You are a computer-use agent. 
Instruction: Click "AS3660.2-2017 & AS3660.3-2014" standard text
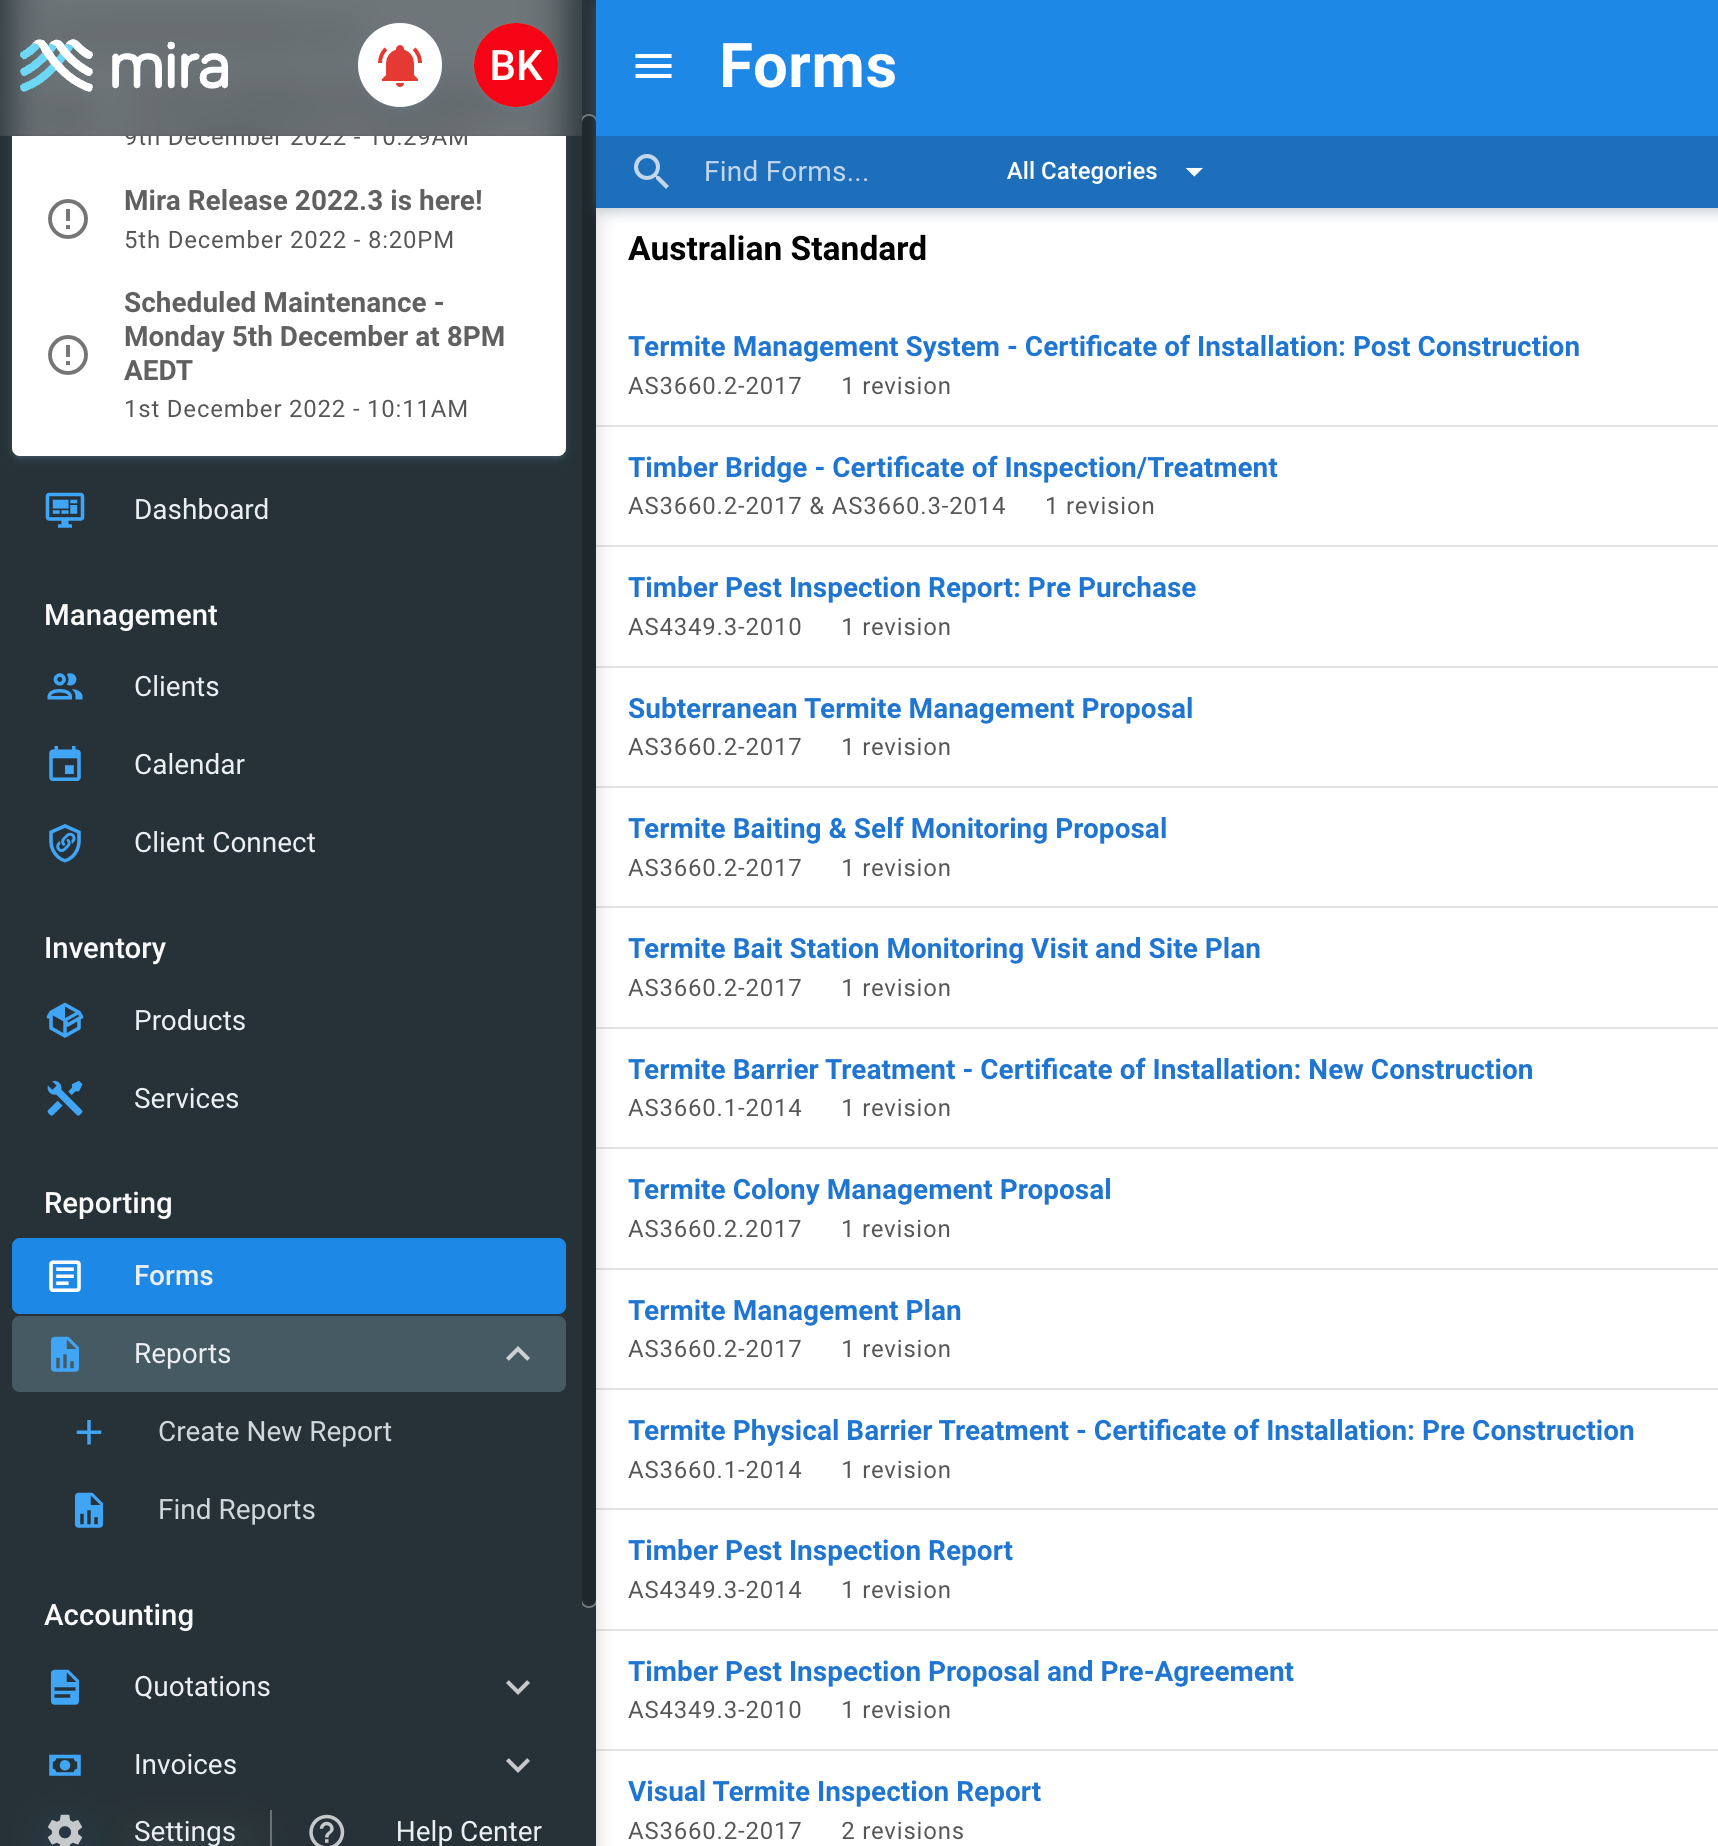point(816,506)
